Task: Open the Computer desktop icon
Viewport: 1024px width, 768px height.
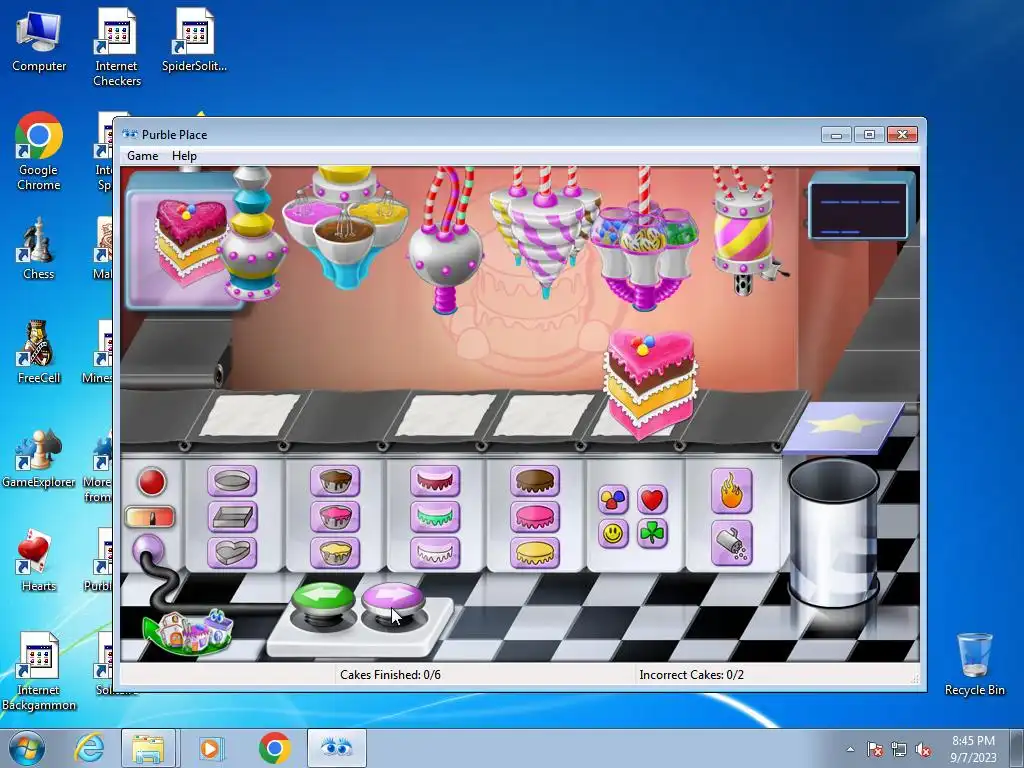Action: (39, 41)
